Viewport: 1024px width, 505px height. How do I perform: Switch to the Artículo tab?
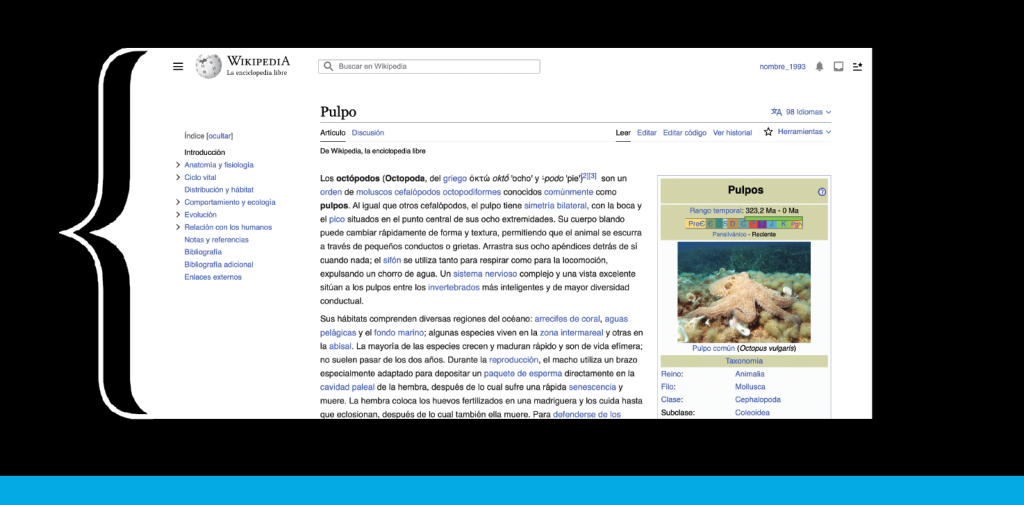[332, 133]
